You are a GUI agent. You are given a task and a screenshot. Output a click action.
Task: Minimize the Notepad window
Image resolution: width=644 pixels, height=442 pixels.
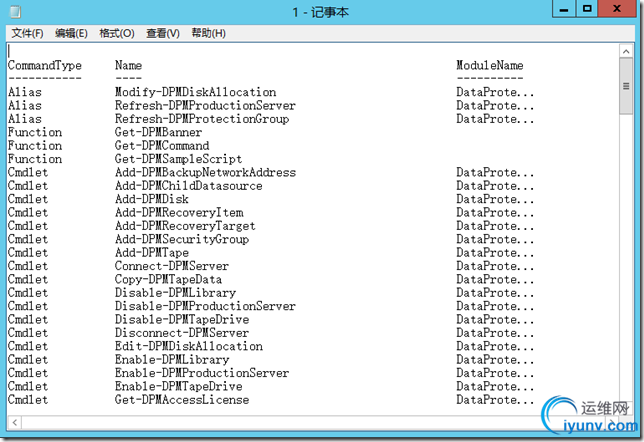pos(564,9)
